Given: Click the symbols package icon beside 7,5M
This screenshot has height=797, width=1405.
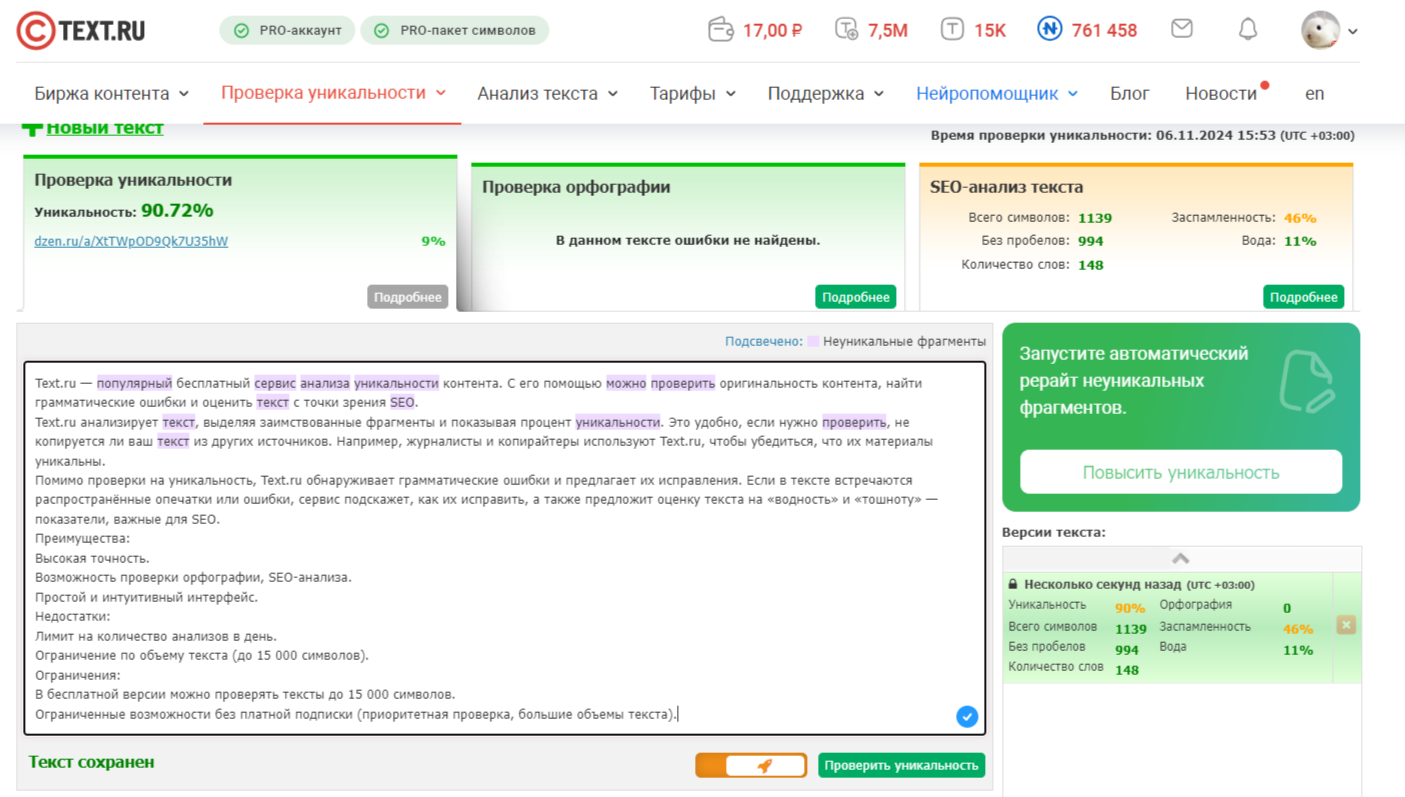Looking at the screenshot, I should 846,30.
